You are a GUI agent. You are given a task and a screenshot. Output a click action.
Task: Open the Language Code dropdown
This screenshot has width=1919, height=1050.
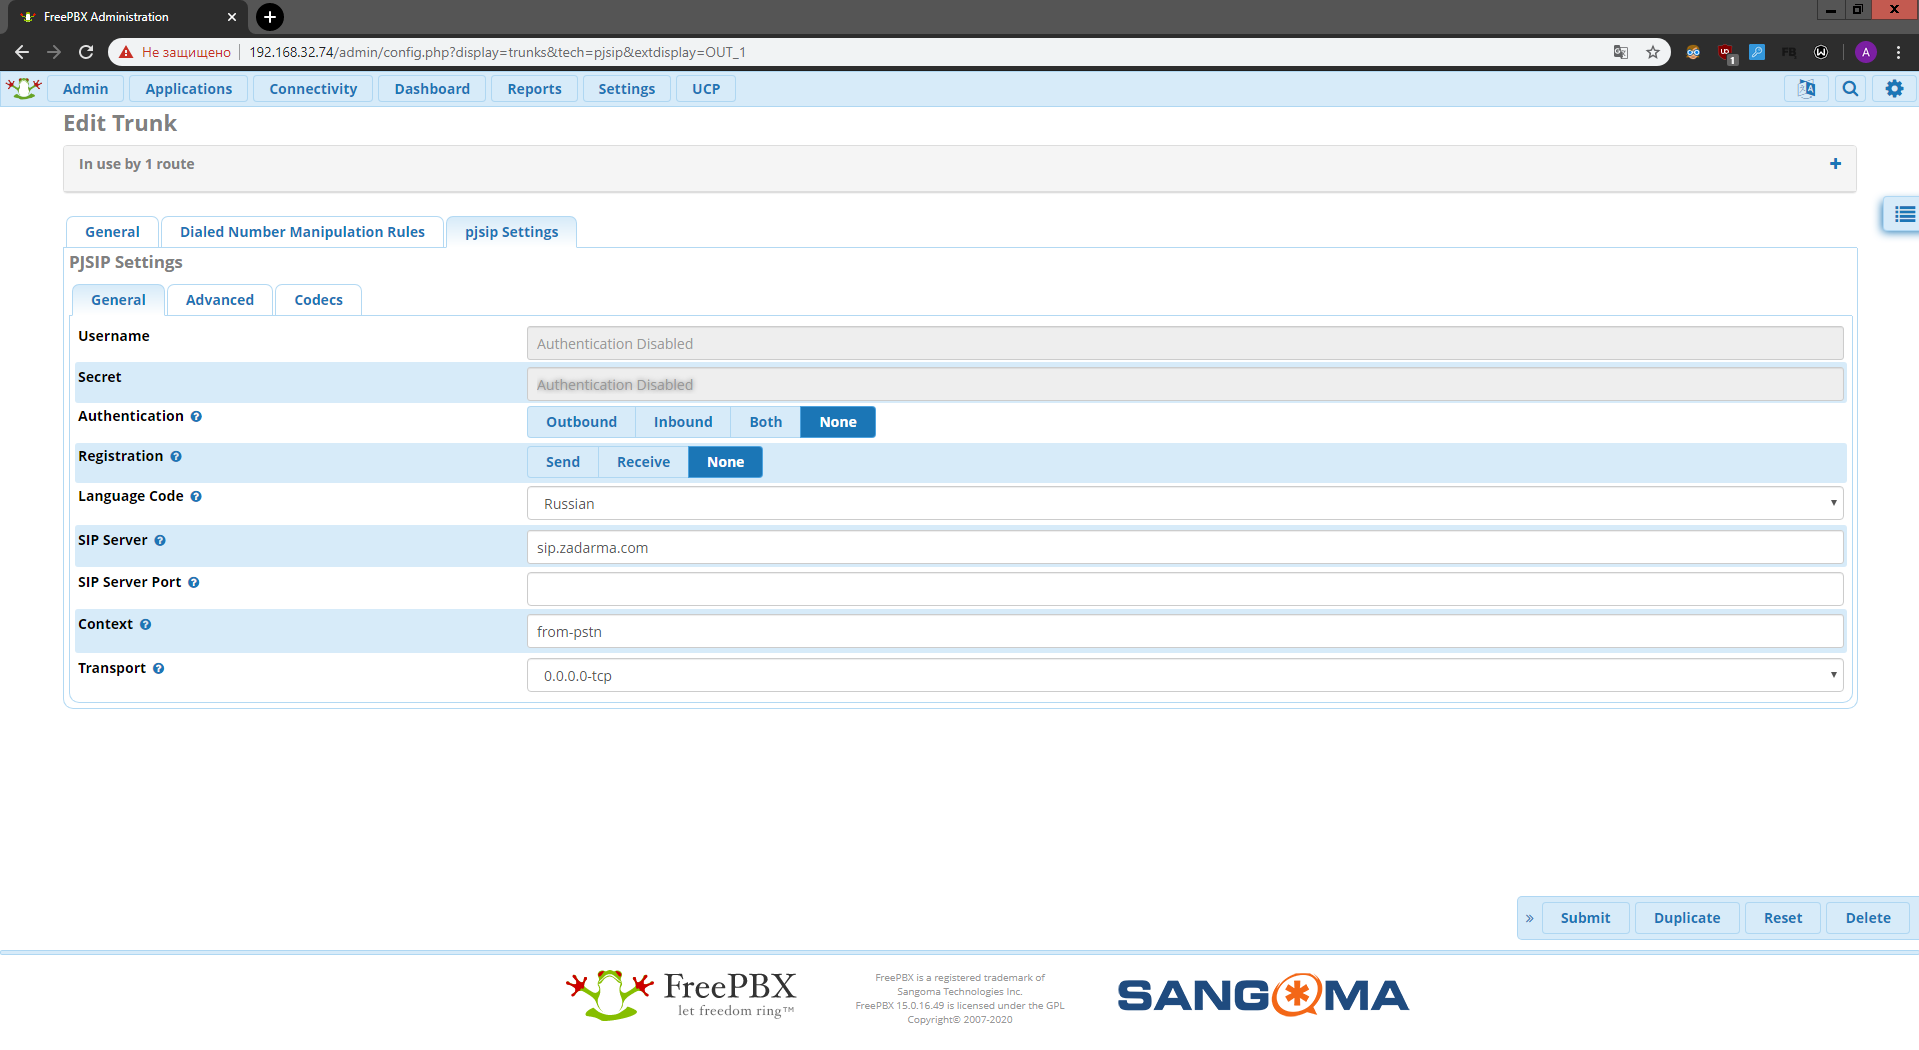coord(1184,504)
